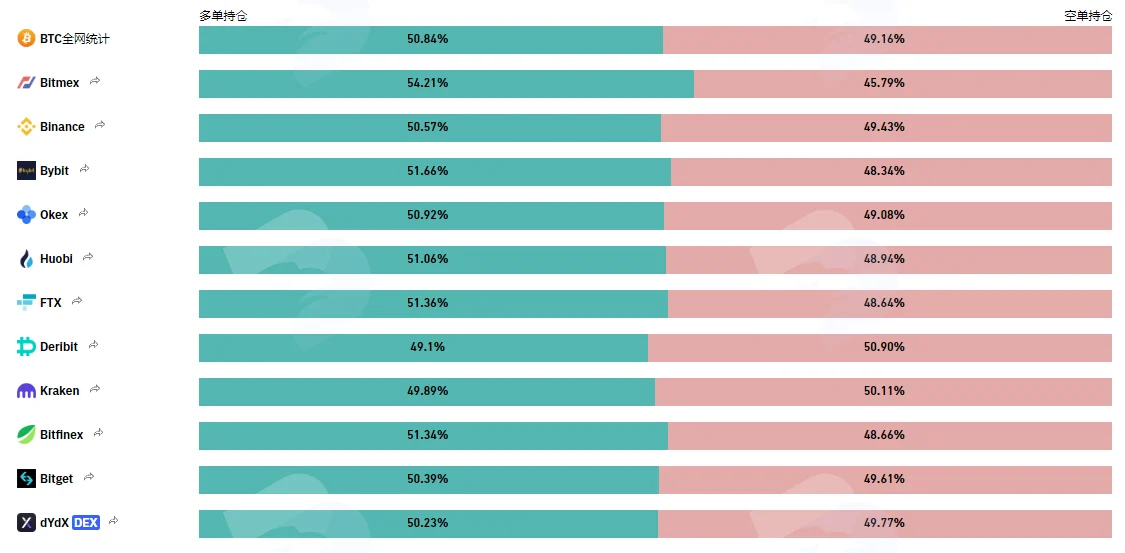Click the Binance share arrow icon

click(x=100, y=126)
